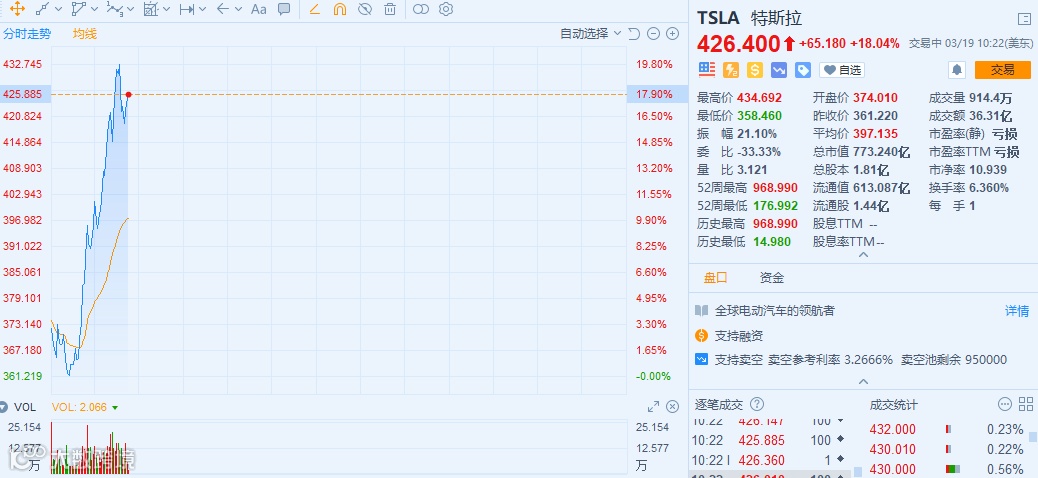Image resolution: width=1038 pixels, height=478 pixels.
Task: Collapse the VOL indicator panel
Action: pyautogui.click(x=4, y=407)
